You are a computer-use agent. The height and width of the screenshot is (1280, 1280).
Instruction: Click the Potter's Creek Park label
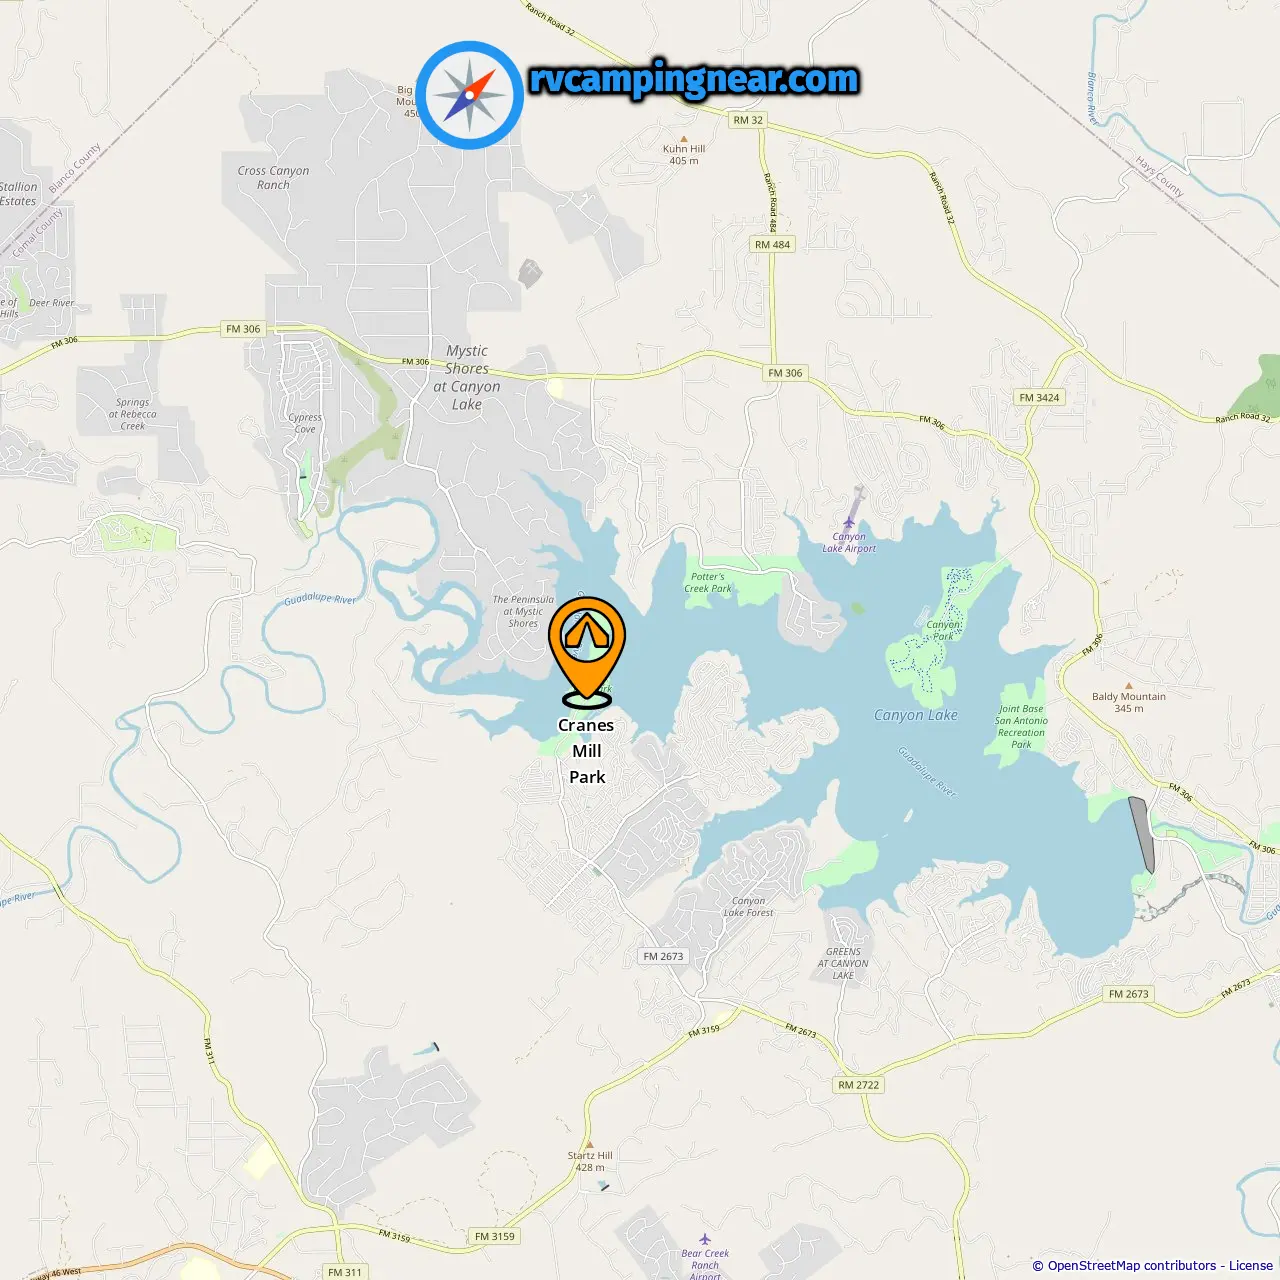click(x=708, y=583)
